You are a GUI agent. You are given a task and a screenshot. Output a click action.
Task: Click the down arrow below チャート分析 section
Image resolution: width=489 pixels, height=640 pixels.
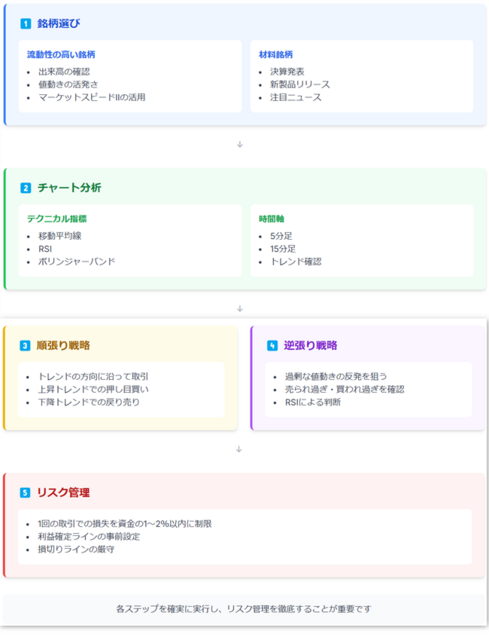click(240, 309)
